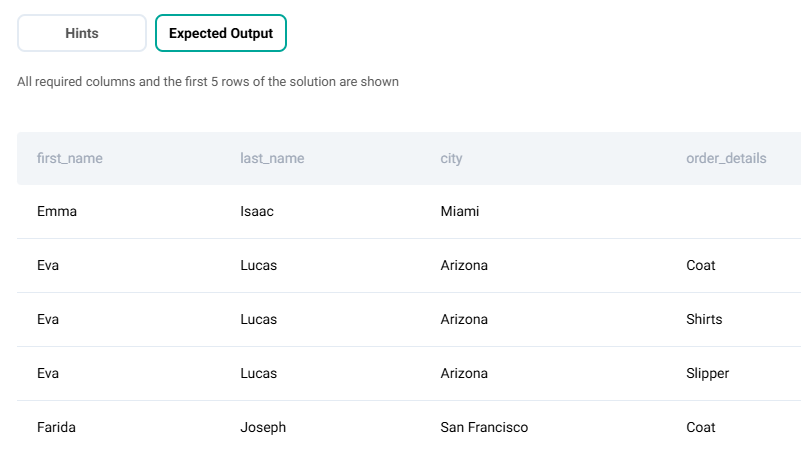Screen dimensions: 801x462
Task: Switch to the Hints tab
Action: click(x=82, y=33)
